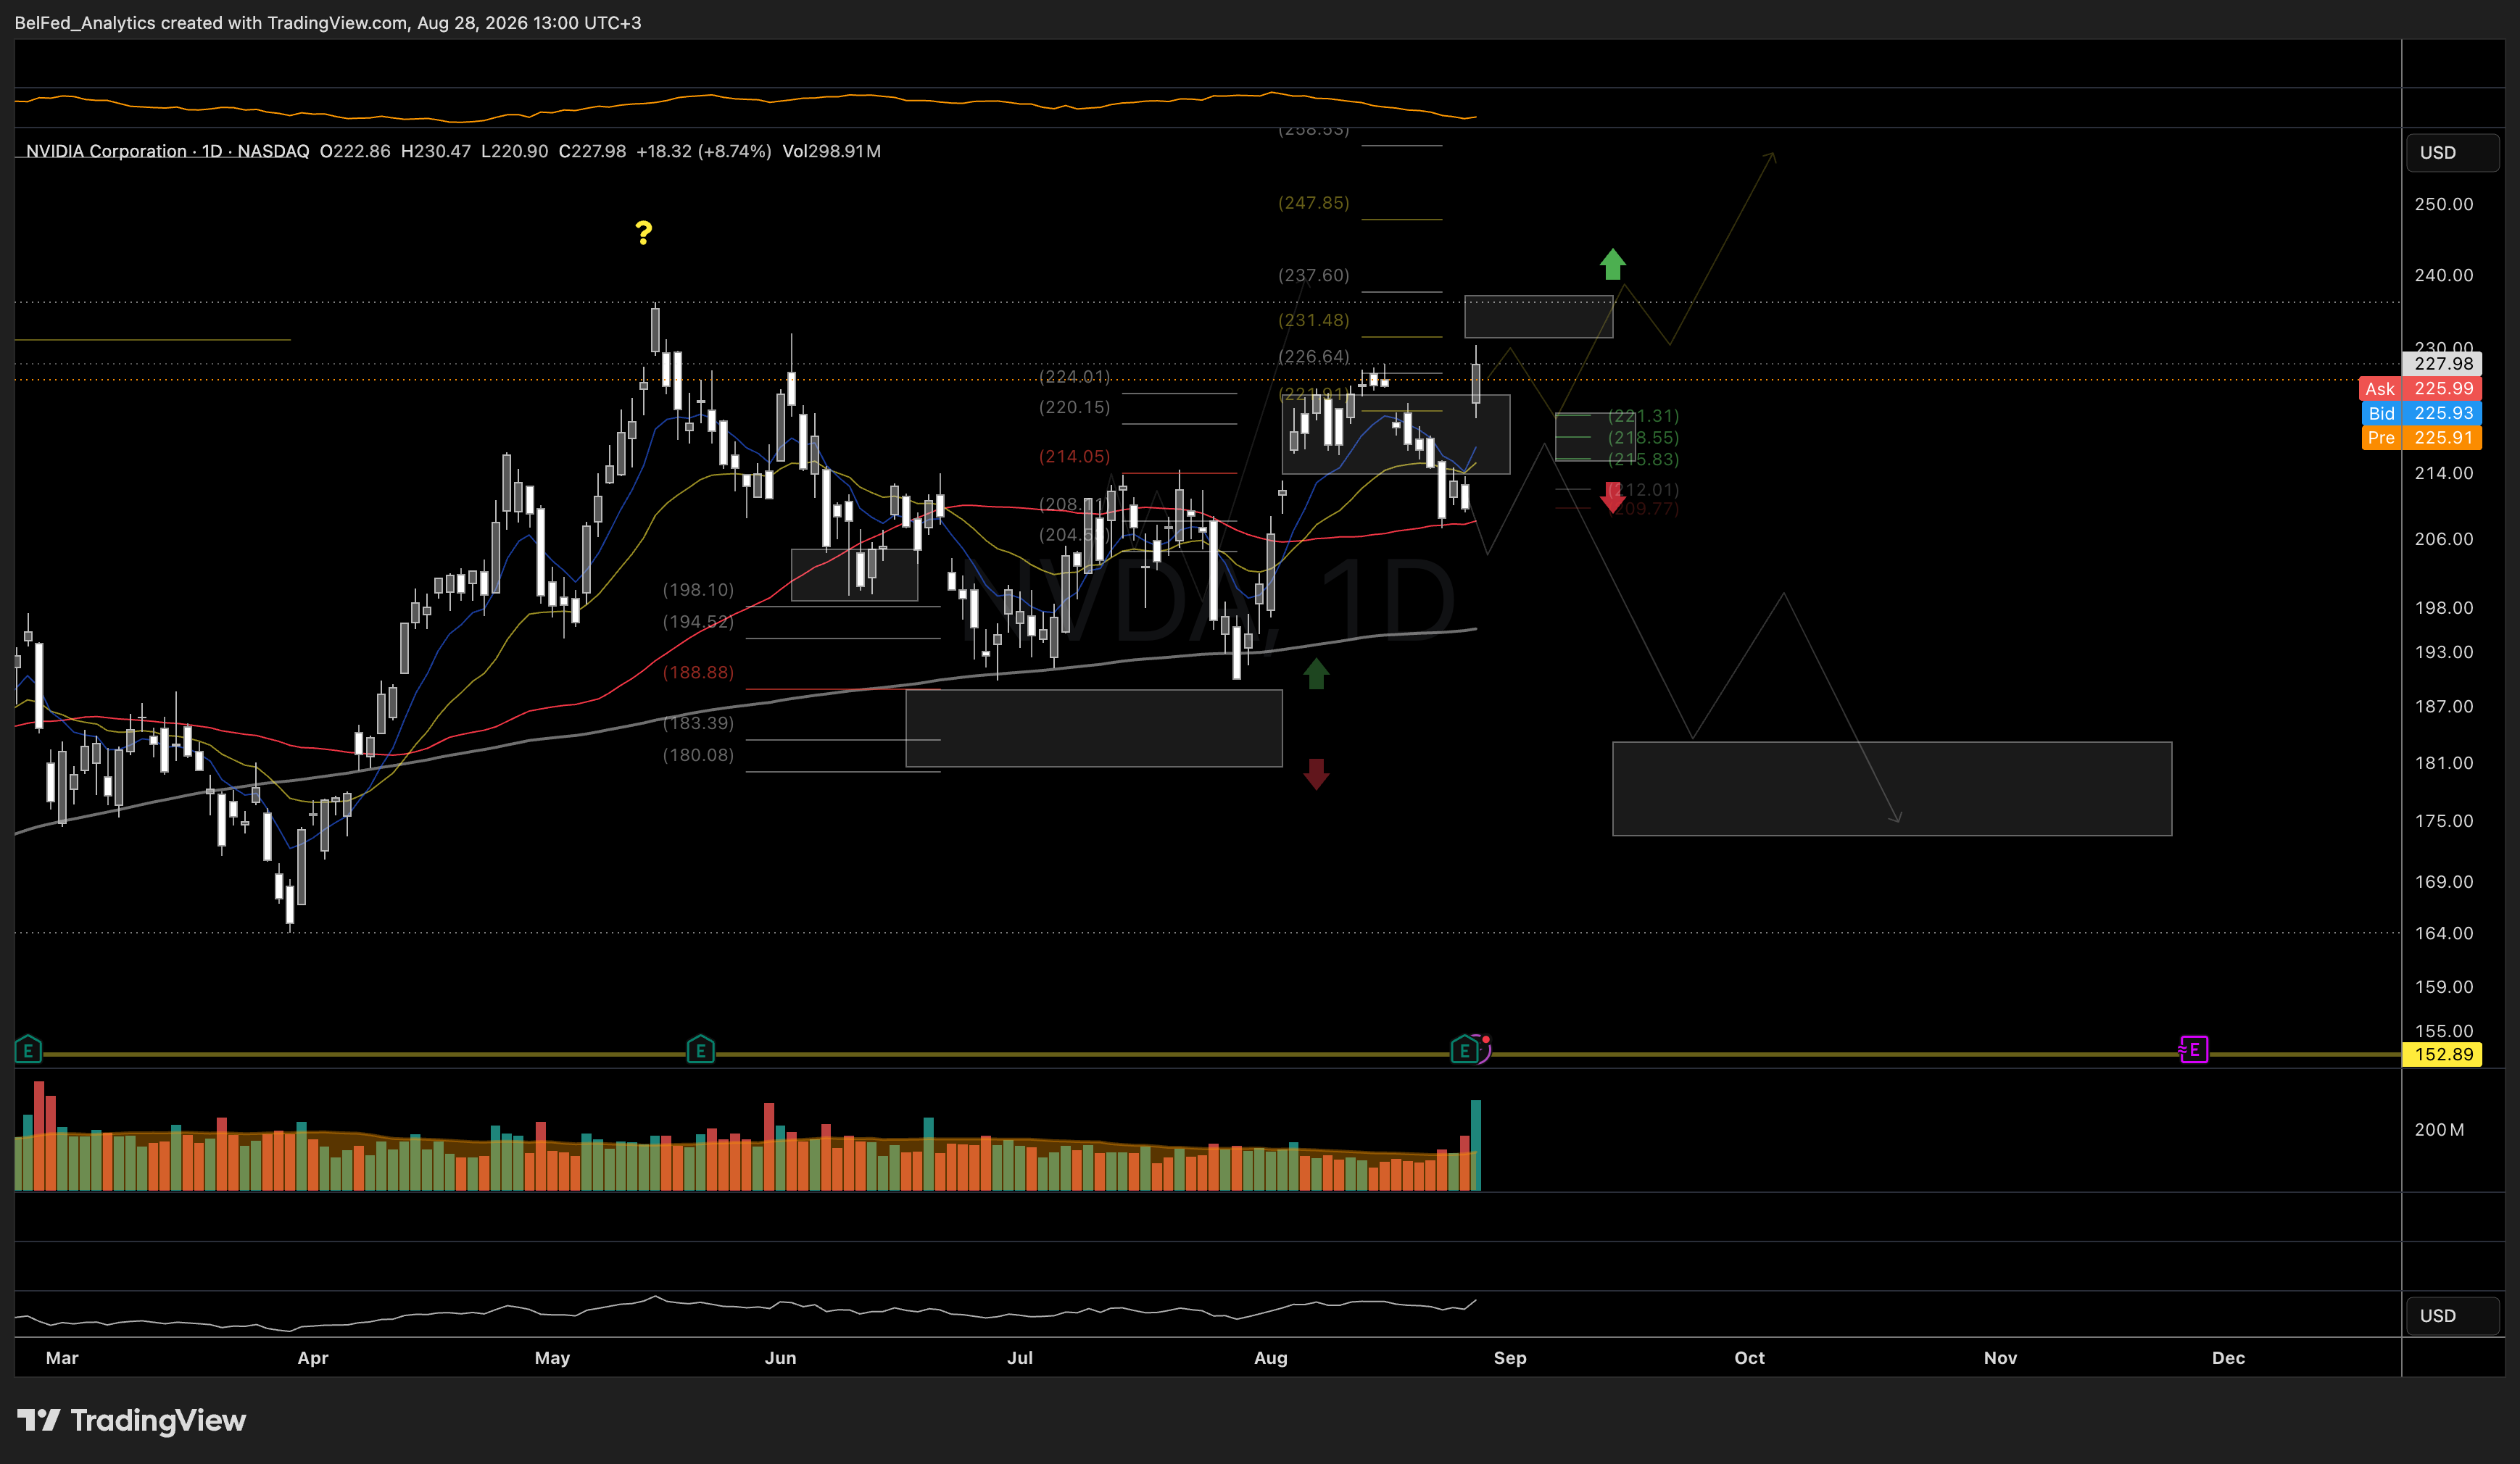Click the Mar label on the time axis
This screenshot has width=2520, height=1464.
[62, 1358]
